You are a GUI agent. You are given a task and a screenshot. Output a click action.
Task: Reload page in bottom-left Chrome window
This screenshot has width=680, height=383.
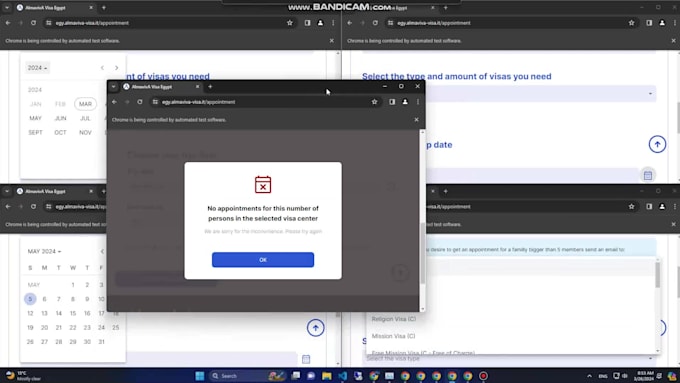[33, 207]
